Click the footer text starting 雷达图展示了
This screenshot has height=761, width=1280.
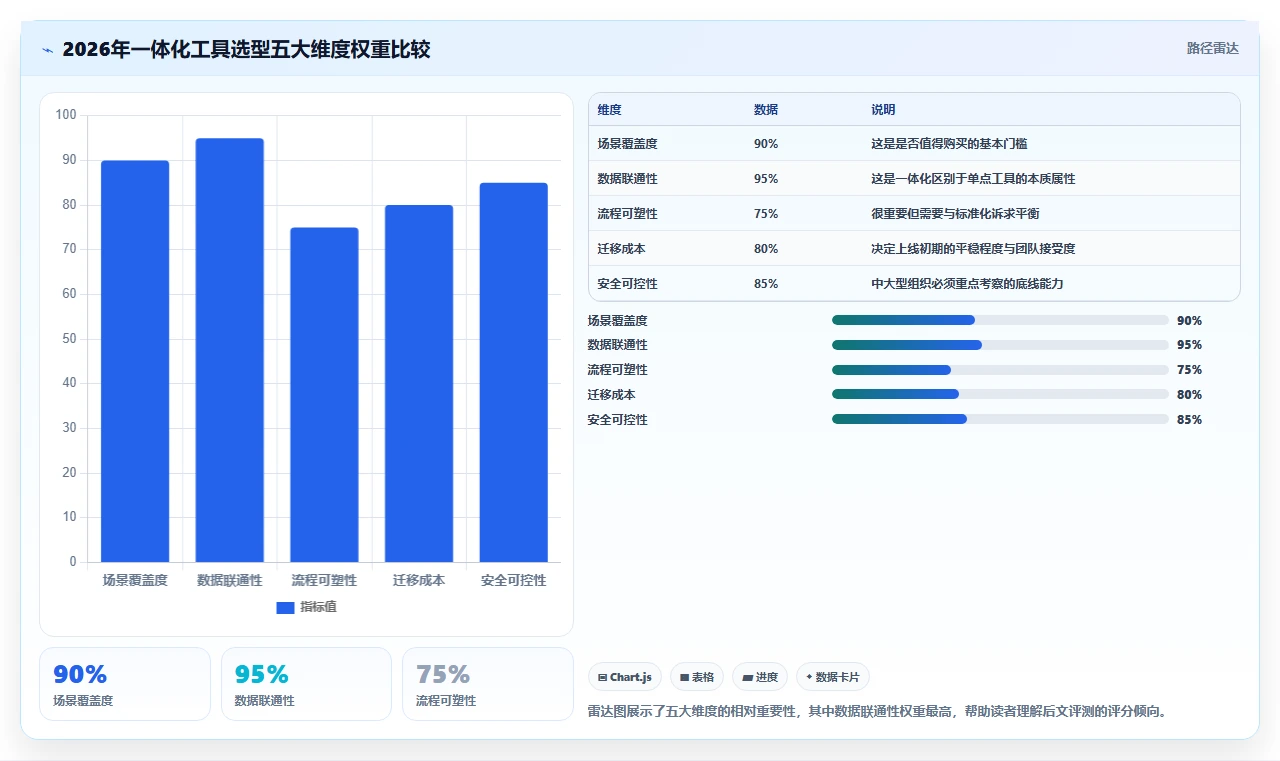(x=878, y=712)
